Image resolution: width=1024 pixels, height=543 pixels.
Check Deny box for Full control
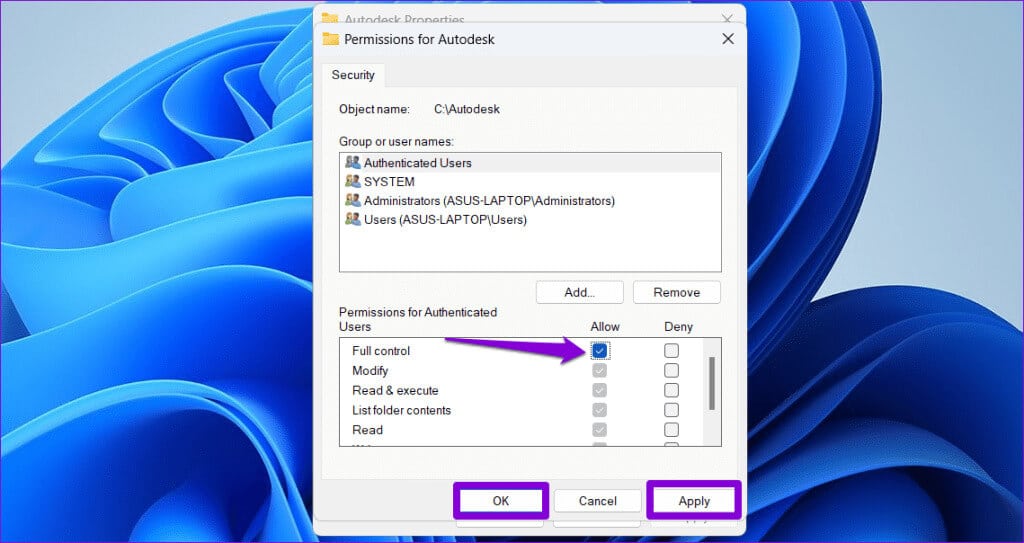pyautogui.click(x=671, y=351)
